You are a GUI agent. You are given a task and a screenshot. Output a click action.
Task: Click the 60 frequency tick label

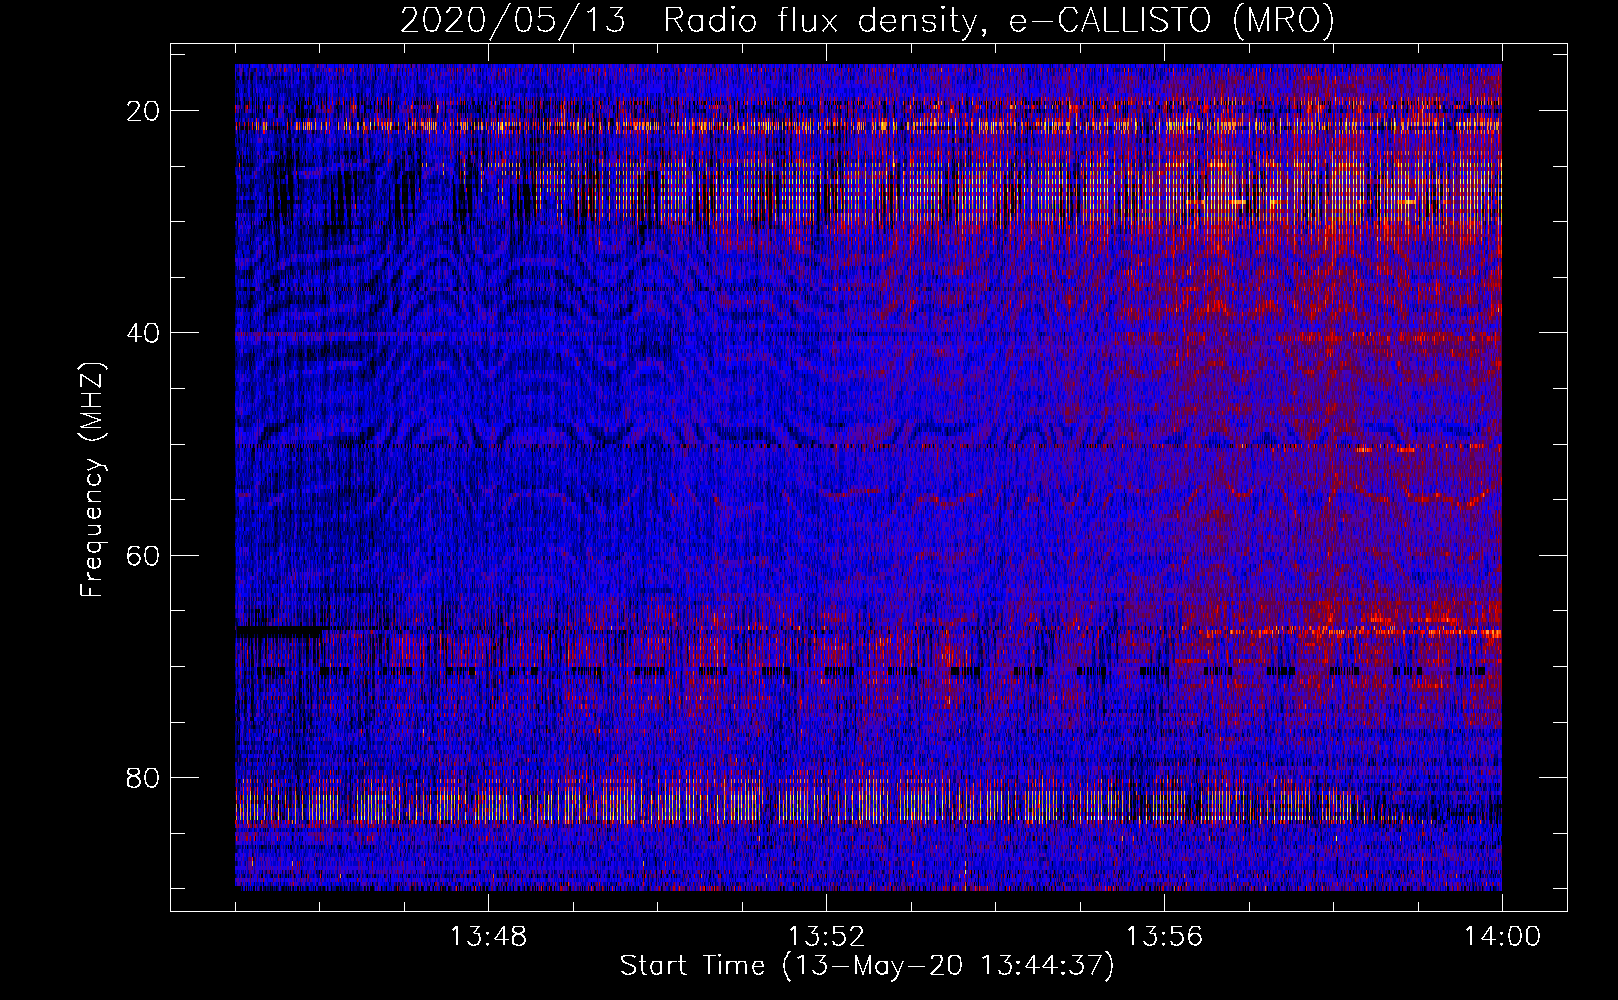tap(144, 555)
